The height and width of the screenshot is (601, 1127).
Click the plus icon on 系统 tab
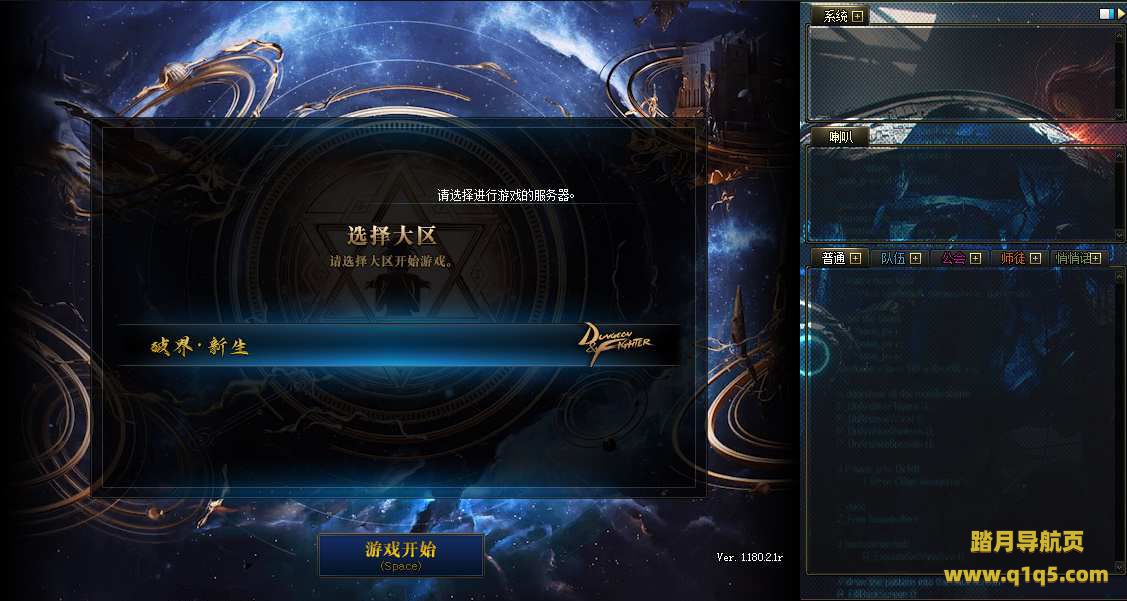click(857, 17)
